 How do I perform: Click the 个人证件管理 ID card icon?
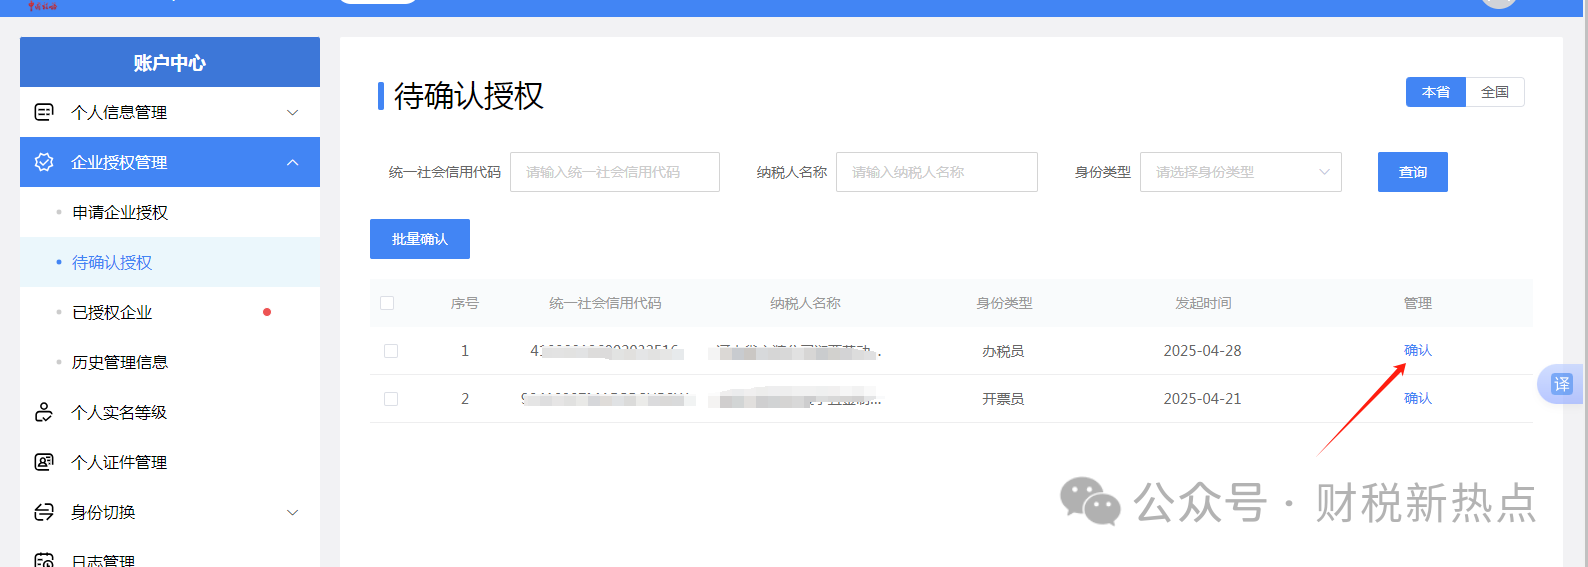[44, 462]
